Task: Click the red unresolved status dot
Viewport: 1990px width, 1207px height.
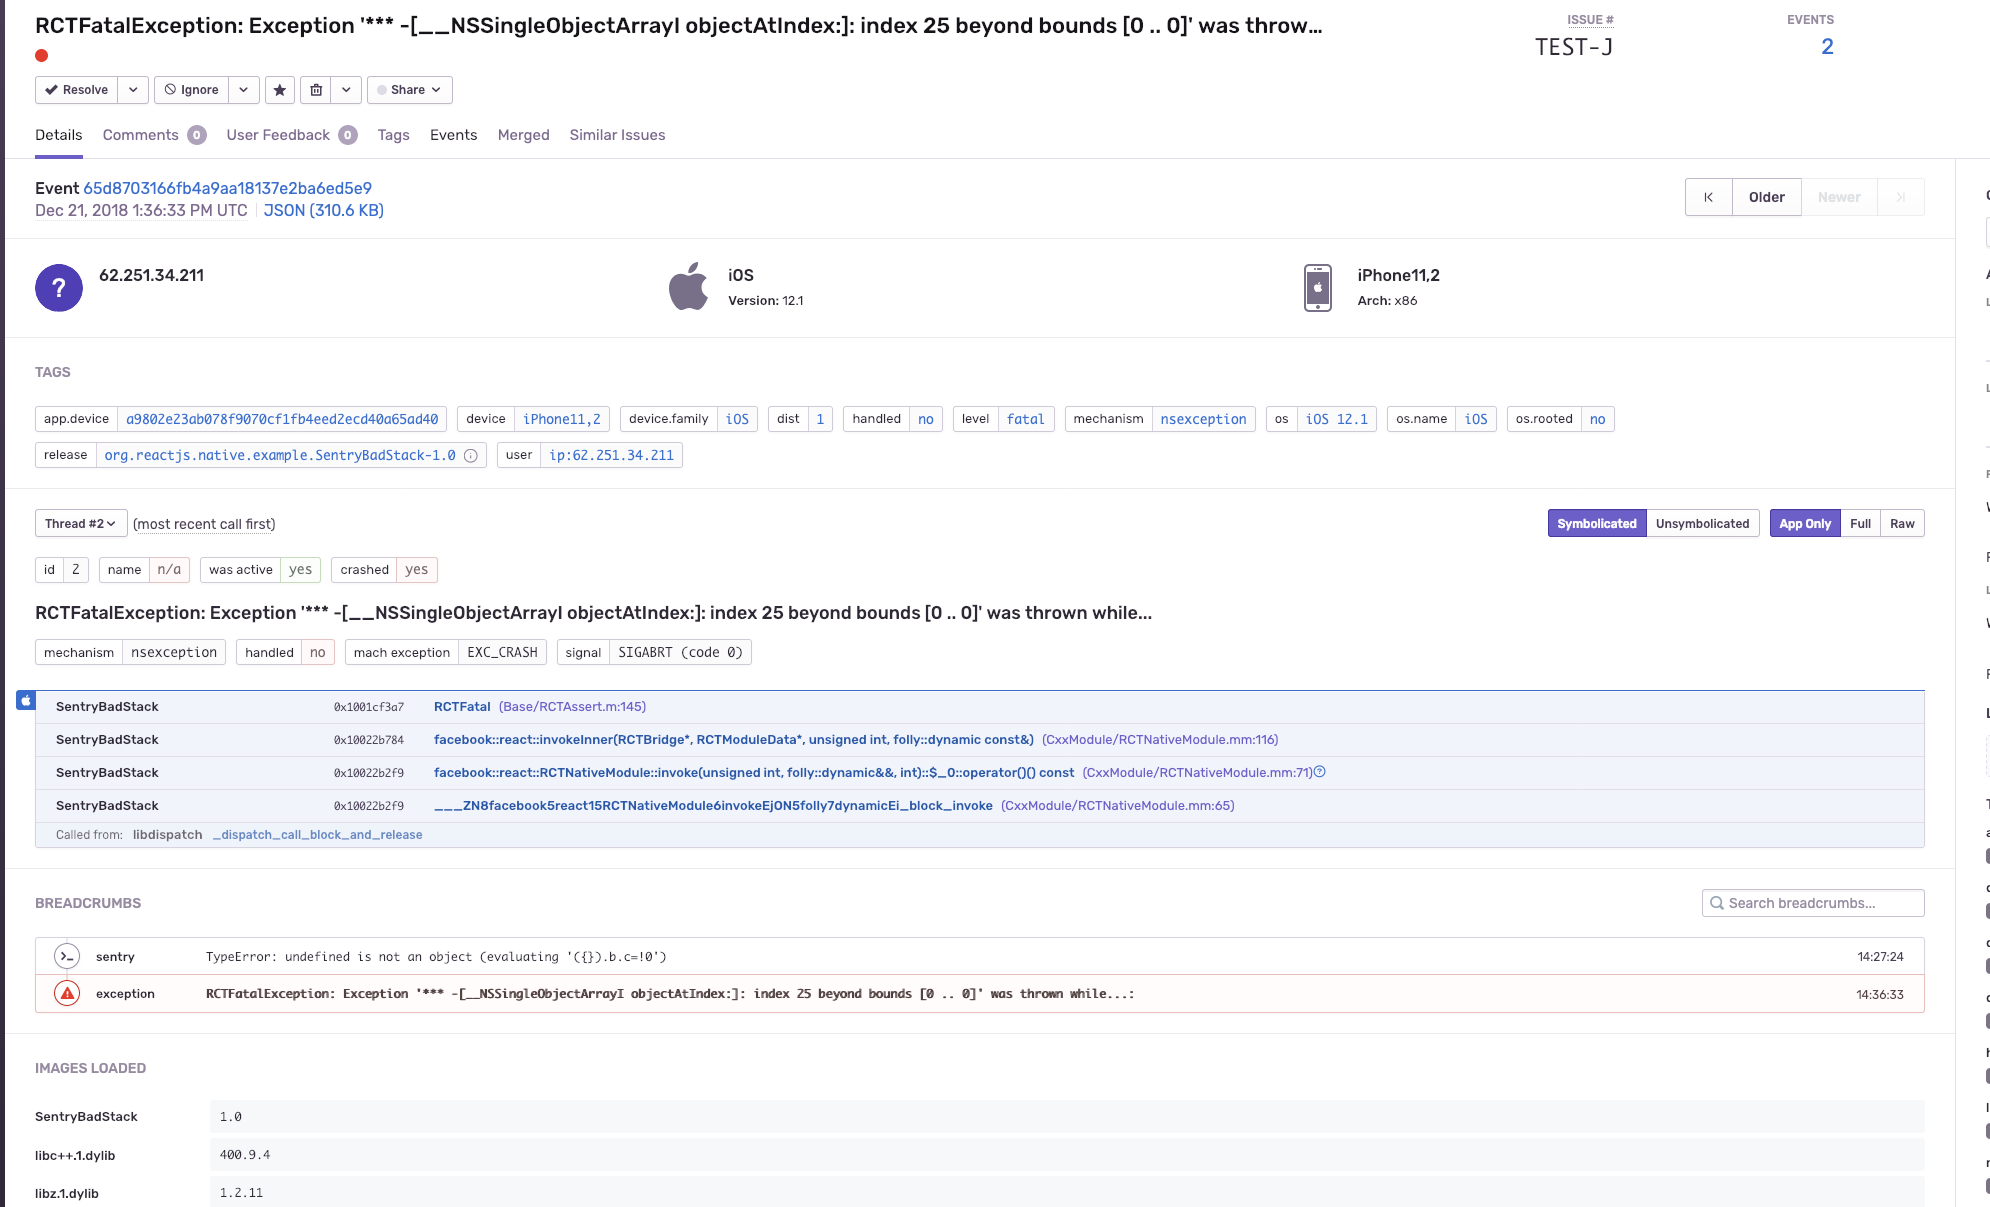Action: point(41,56)
